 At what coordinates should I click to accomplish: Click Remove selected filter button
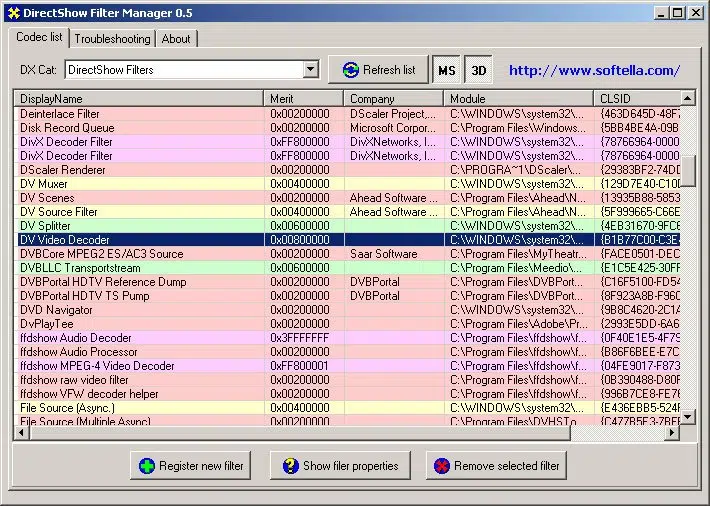click(x=496, y=466)
